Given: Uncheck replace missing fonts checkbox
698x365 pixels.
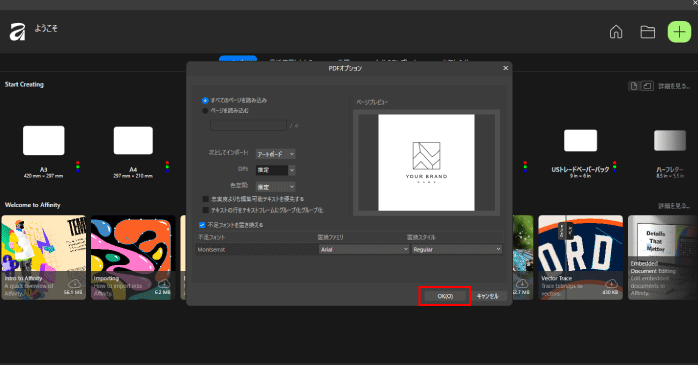Looking at the screenshot, I should pos(202,225).
